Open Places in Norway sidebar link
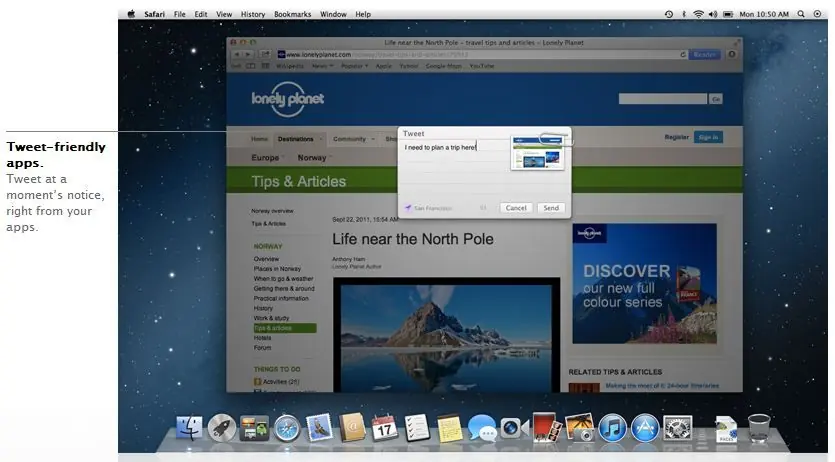 [x=277, y=269]
